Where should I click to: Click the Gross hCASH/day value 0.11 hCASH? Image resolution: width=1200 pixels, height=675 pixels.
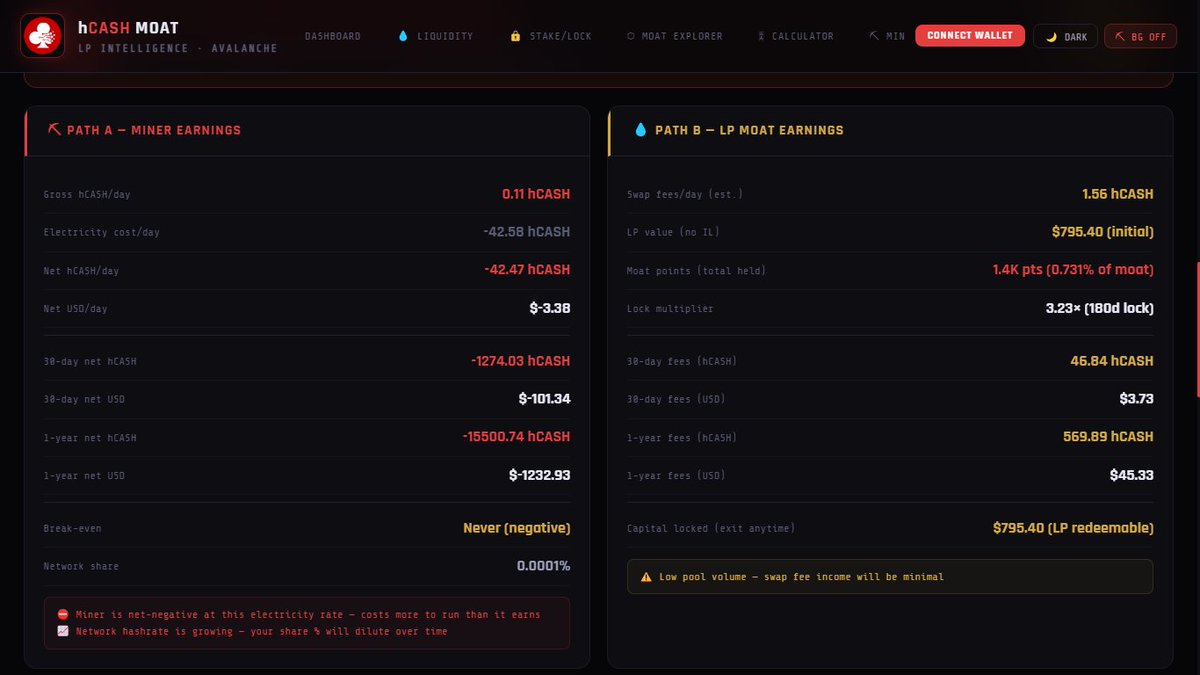(x=536, y=194)
